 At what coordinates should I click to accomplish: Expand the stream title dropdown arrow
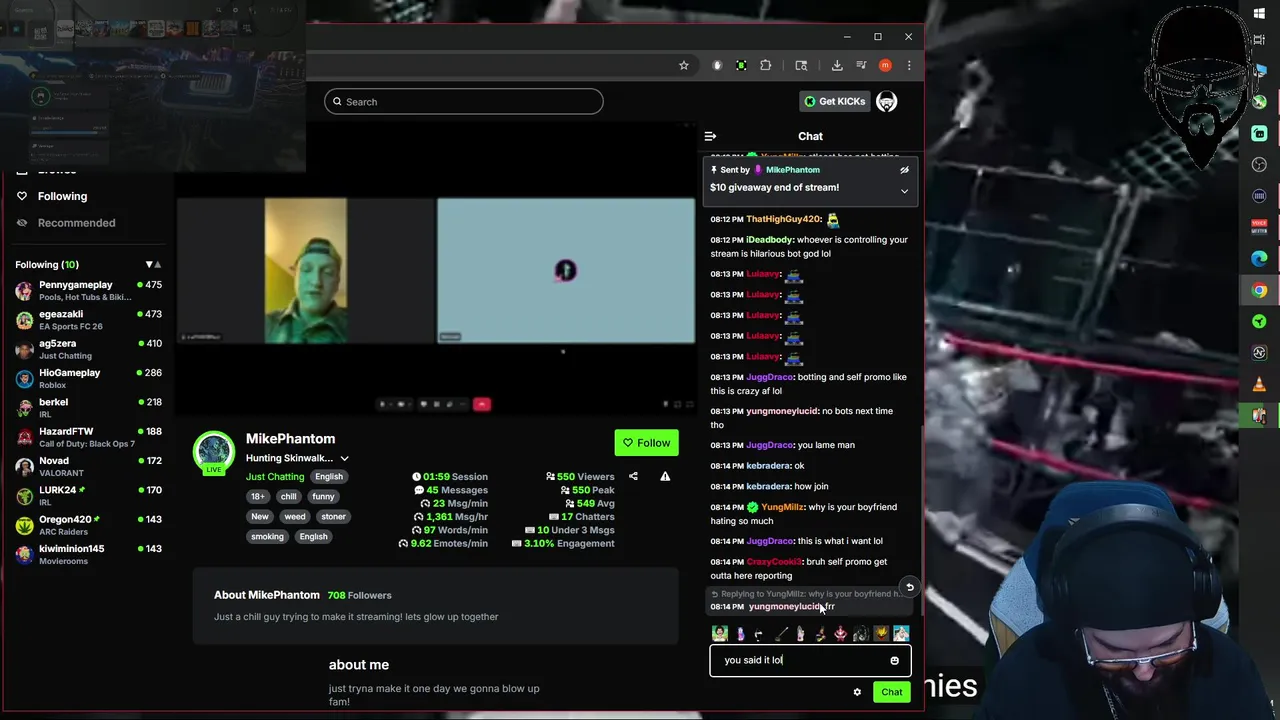(x=344, y=459)
